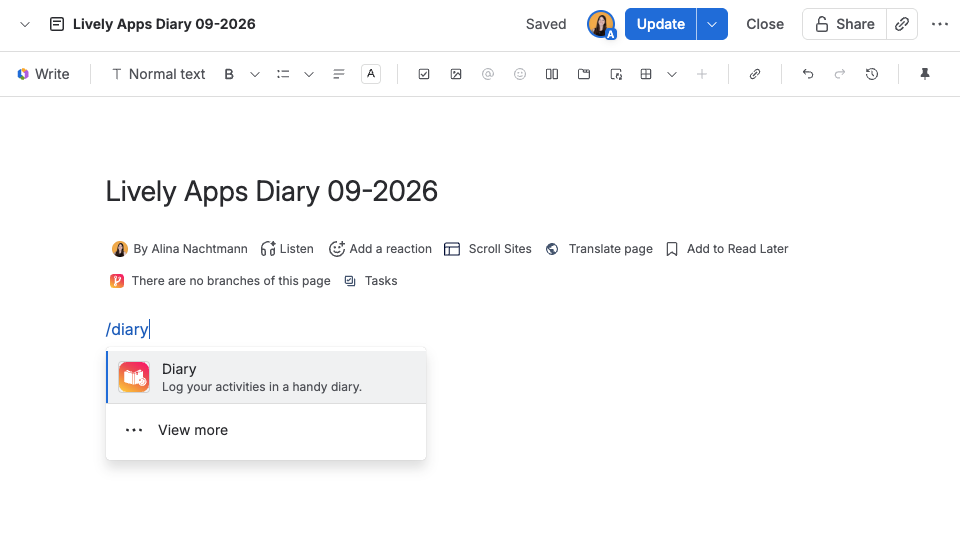Insert a user mention
The image size is (960, 534).
click(488, 74)
